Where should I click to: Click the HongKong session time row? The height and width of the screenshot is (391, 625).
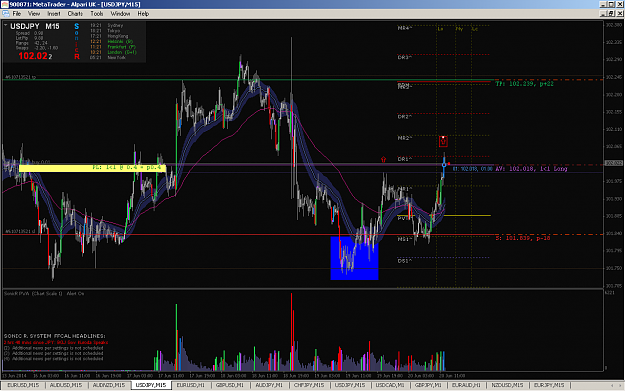click(109, 36)
